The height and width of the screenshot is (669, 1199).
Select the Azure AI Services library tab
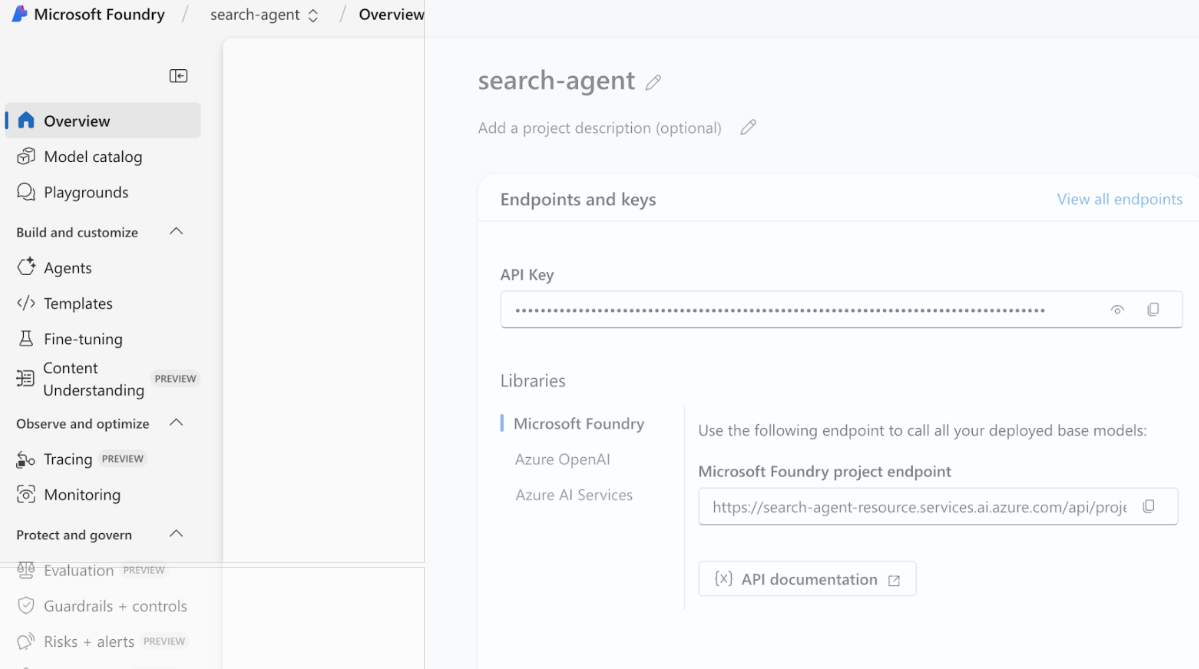[574, 495]
